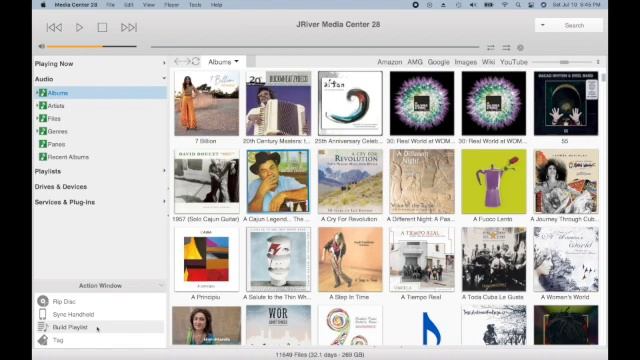Click the Build Playlist icon

(43, 327)
